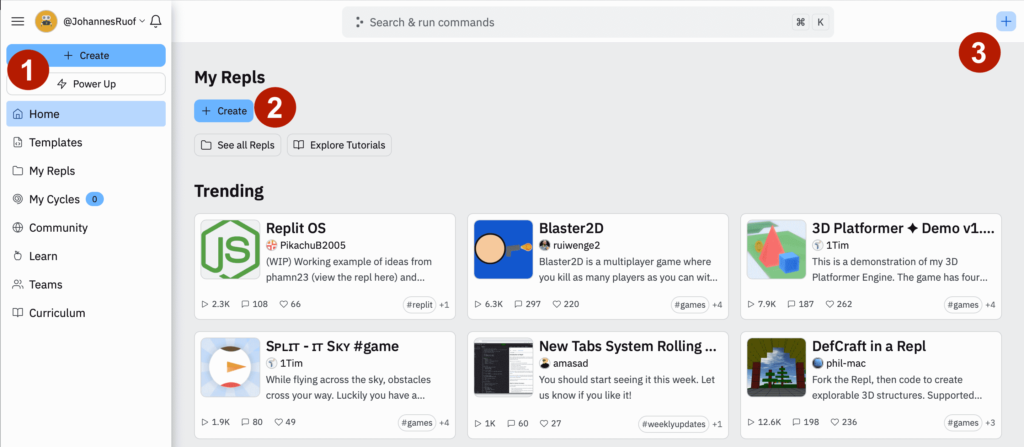Click #games tag on DefCraft
Viewport: 1024px width, 447px height.
(963, 423)
